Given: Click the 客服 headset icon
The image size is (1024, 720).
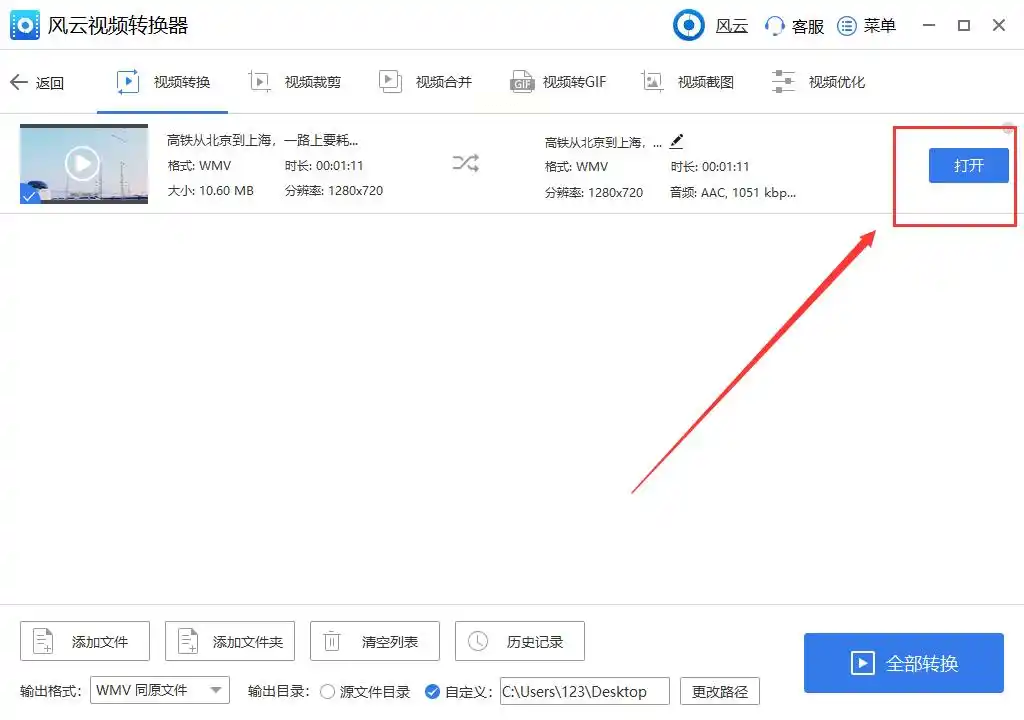Looking at the screenshot, I should pos(775,25).
